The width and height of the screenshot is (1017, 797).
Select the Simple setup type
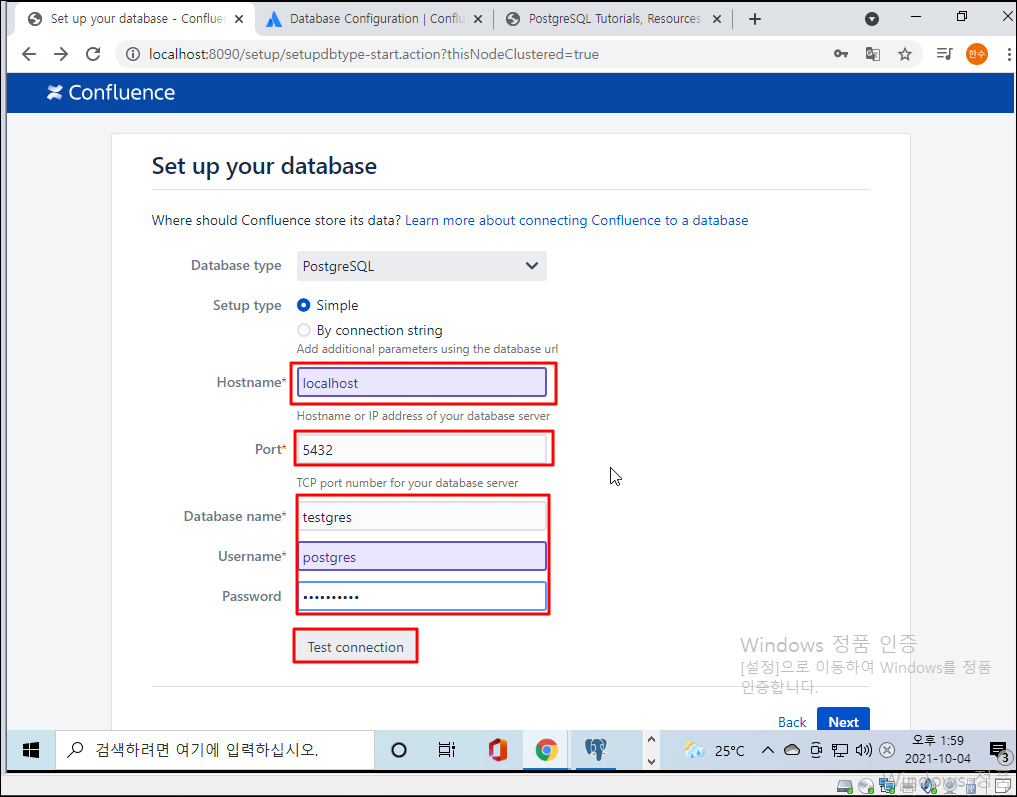[304, 305]
